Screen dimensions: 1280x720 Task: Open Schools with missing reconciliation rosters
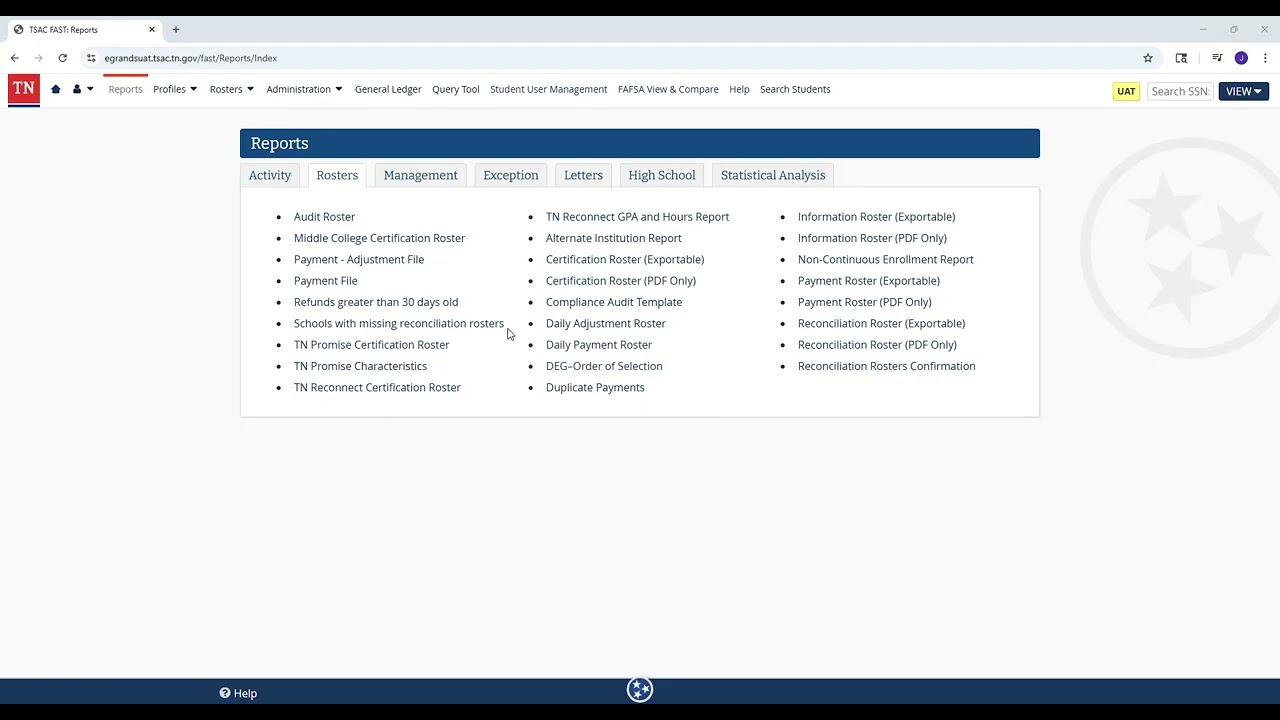pos(399,323)
